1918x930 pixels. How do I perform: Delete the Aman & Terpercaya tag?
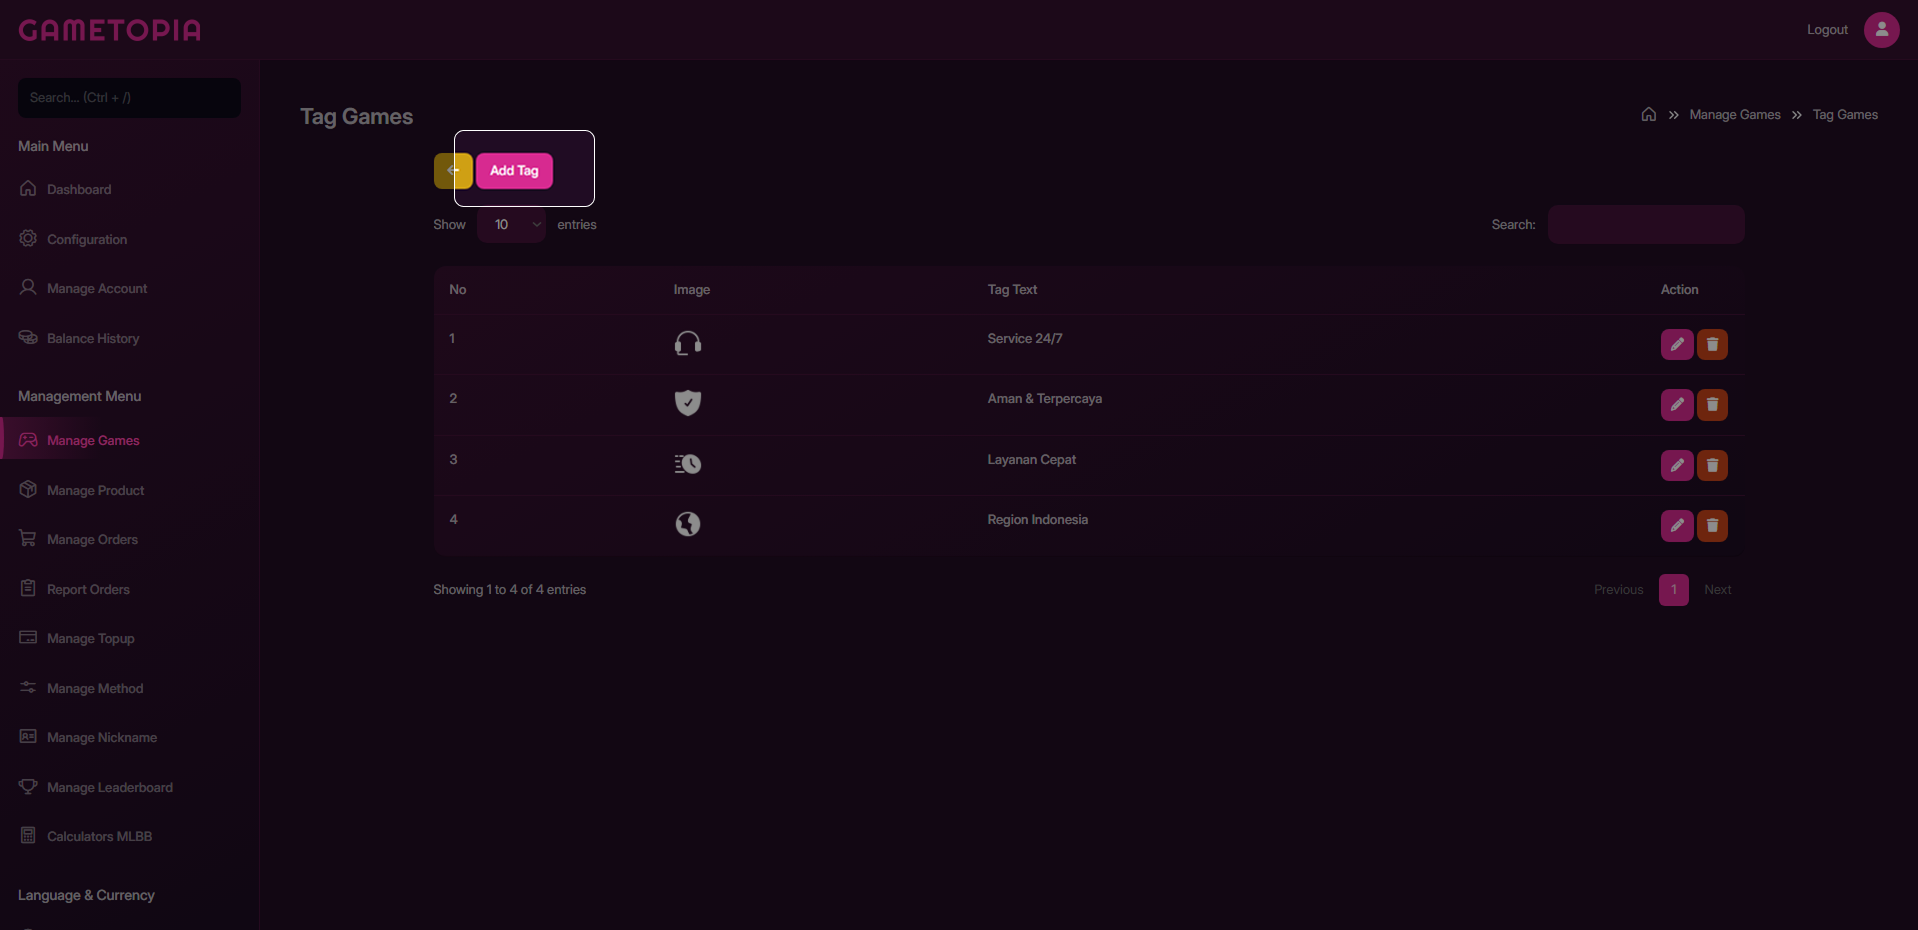tap(1712, 405)
